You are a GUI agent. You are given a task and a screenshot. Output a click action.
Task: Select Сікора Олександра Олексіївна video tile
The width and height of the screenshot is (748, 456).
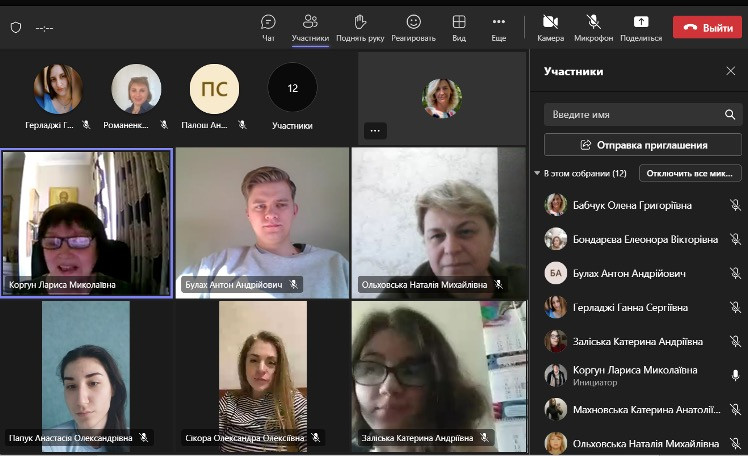coord(262,376)
